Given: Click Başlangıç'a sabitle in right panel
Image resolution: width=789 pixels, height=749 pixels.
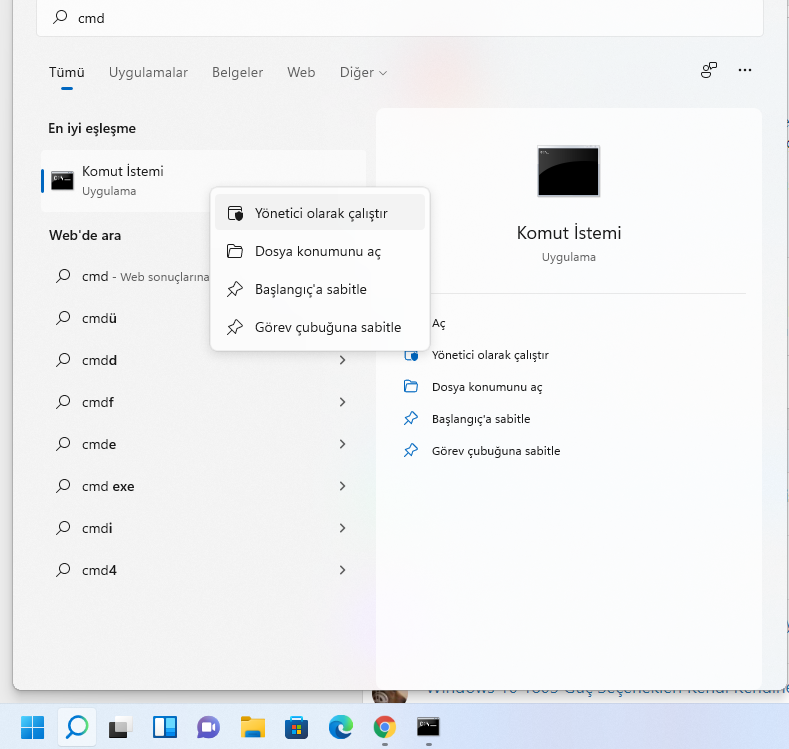Looking at the screenshot, I should [x=481, y=419].
